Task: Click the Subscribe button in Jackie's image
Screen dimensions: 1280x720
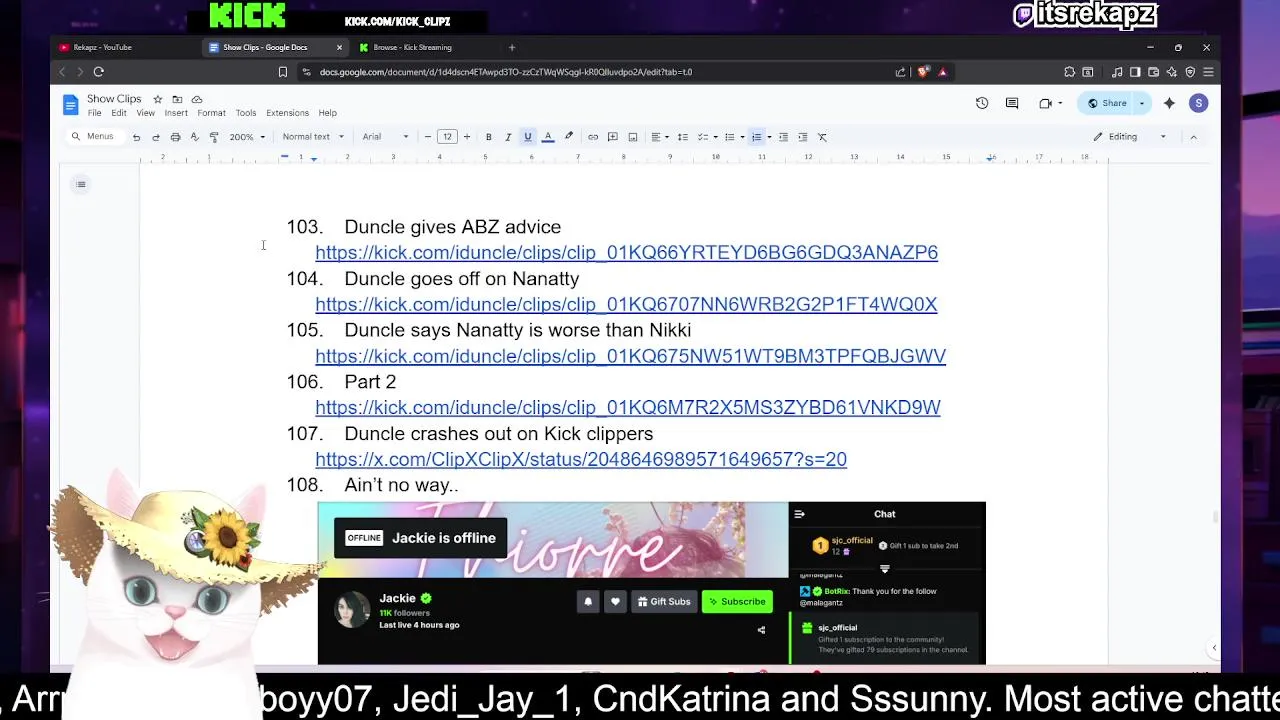Action: pyautogui.click(x=737, y=601)
